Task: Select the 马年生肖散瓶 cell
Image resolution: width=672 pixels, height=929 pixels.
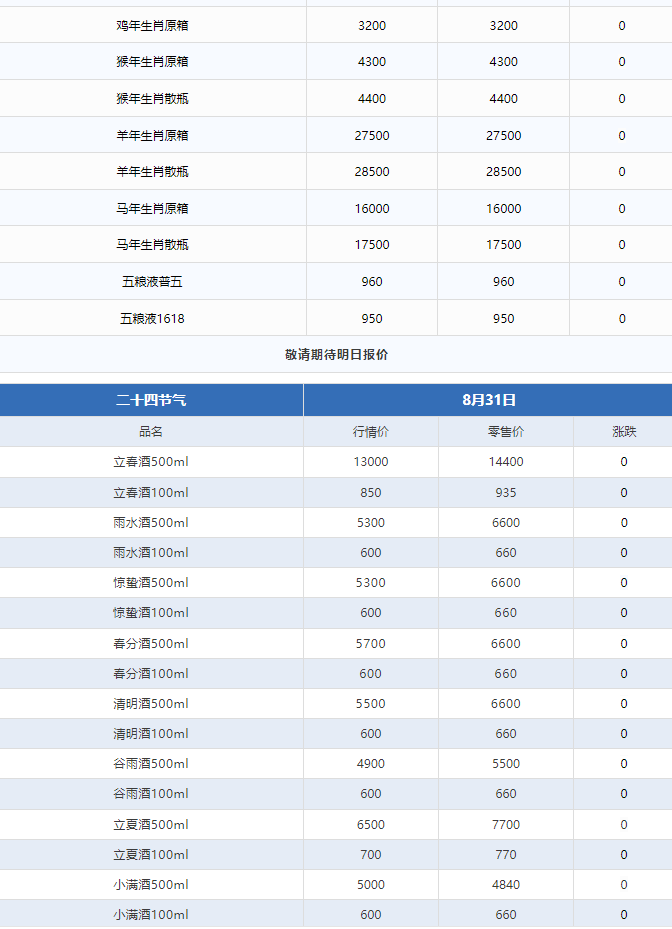Action: click(152, 244)
